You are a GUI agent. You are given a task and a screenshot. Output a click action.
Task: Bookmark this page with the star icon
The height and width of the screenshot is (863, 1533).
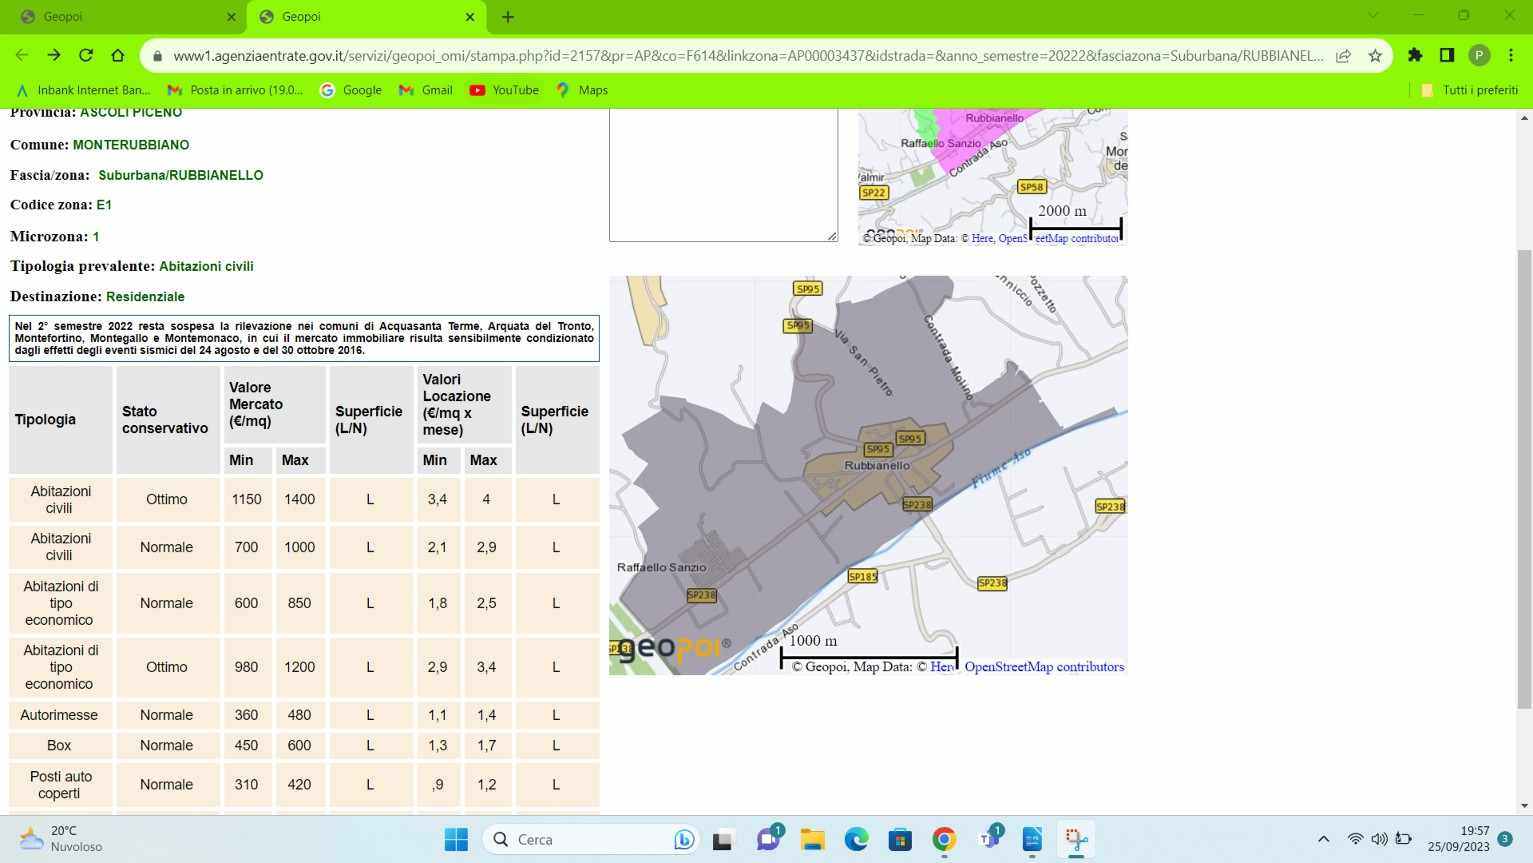pos(1375,56)
